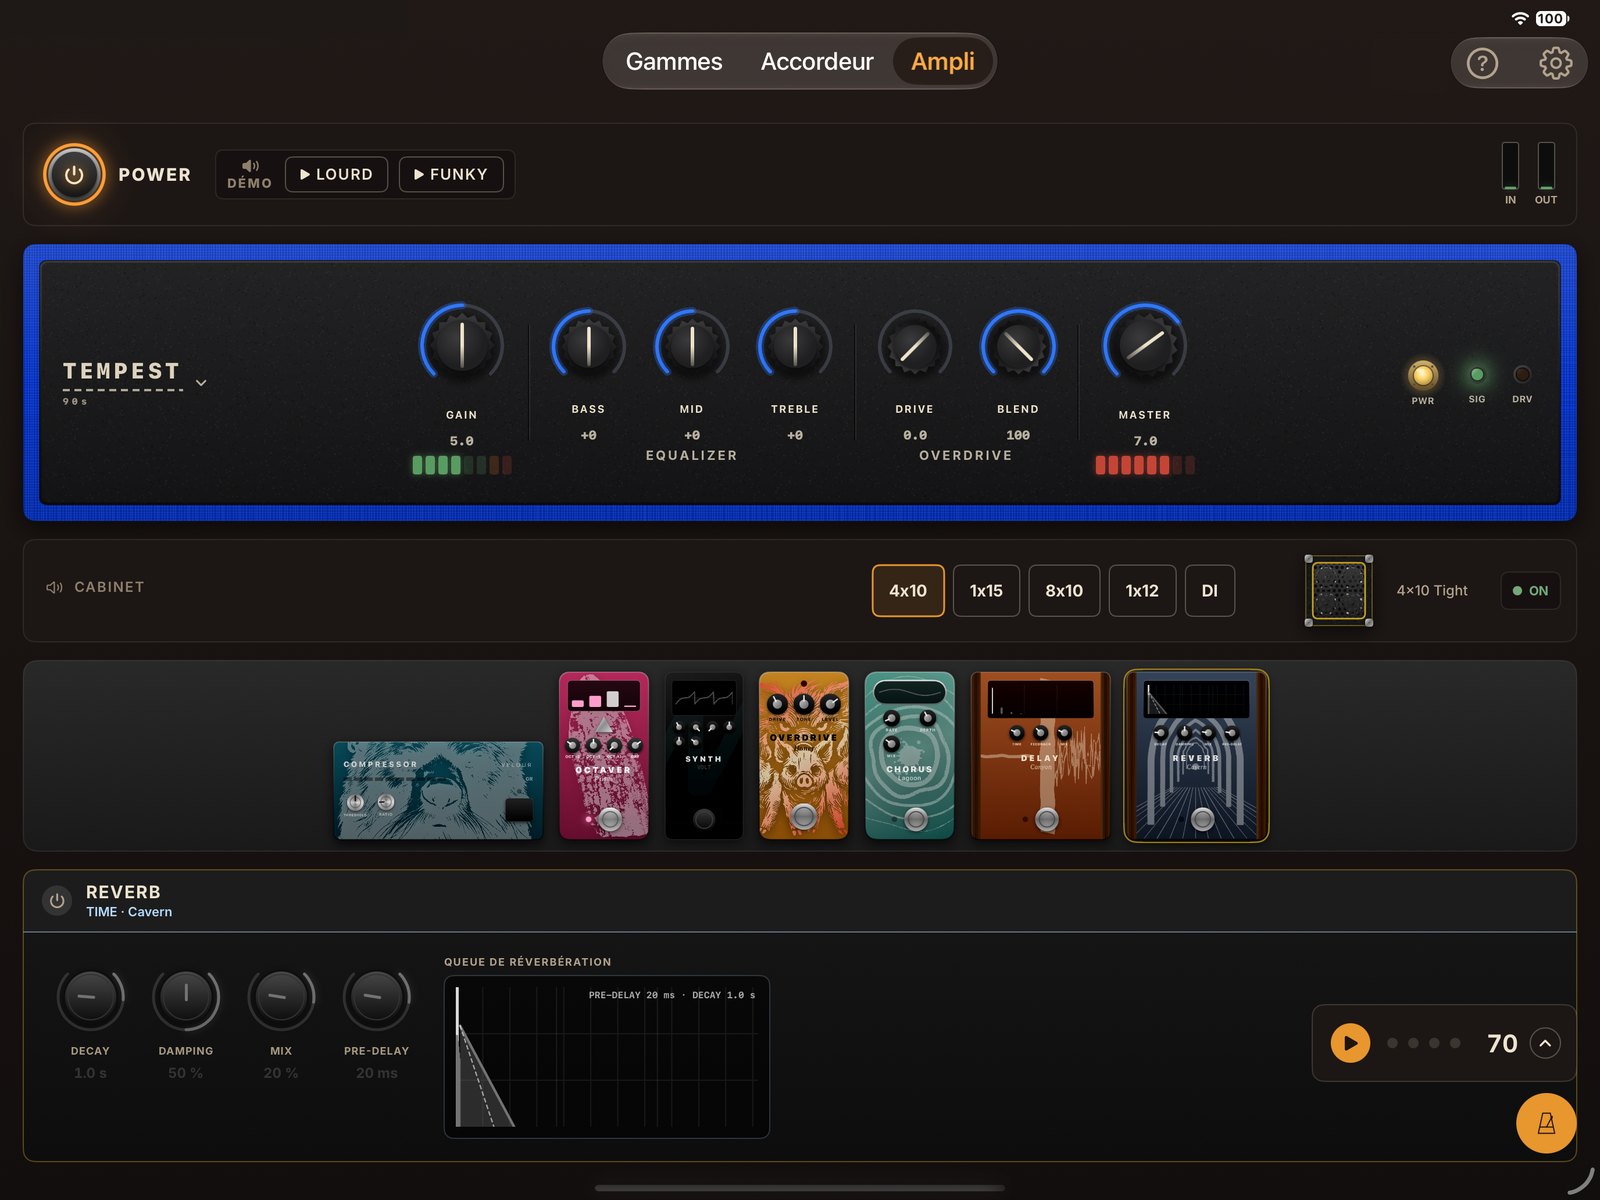This screenshot has height=1200, width=1600.
Task: Switch to the Gammes tab
Action: click(x=674, y=62)
